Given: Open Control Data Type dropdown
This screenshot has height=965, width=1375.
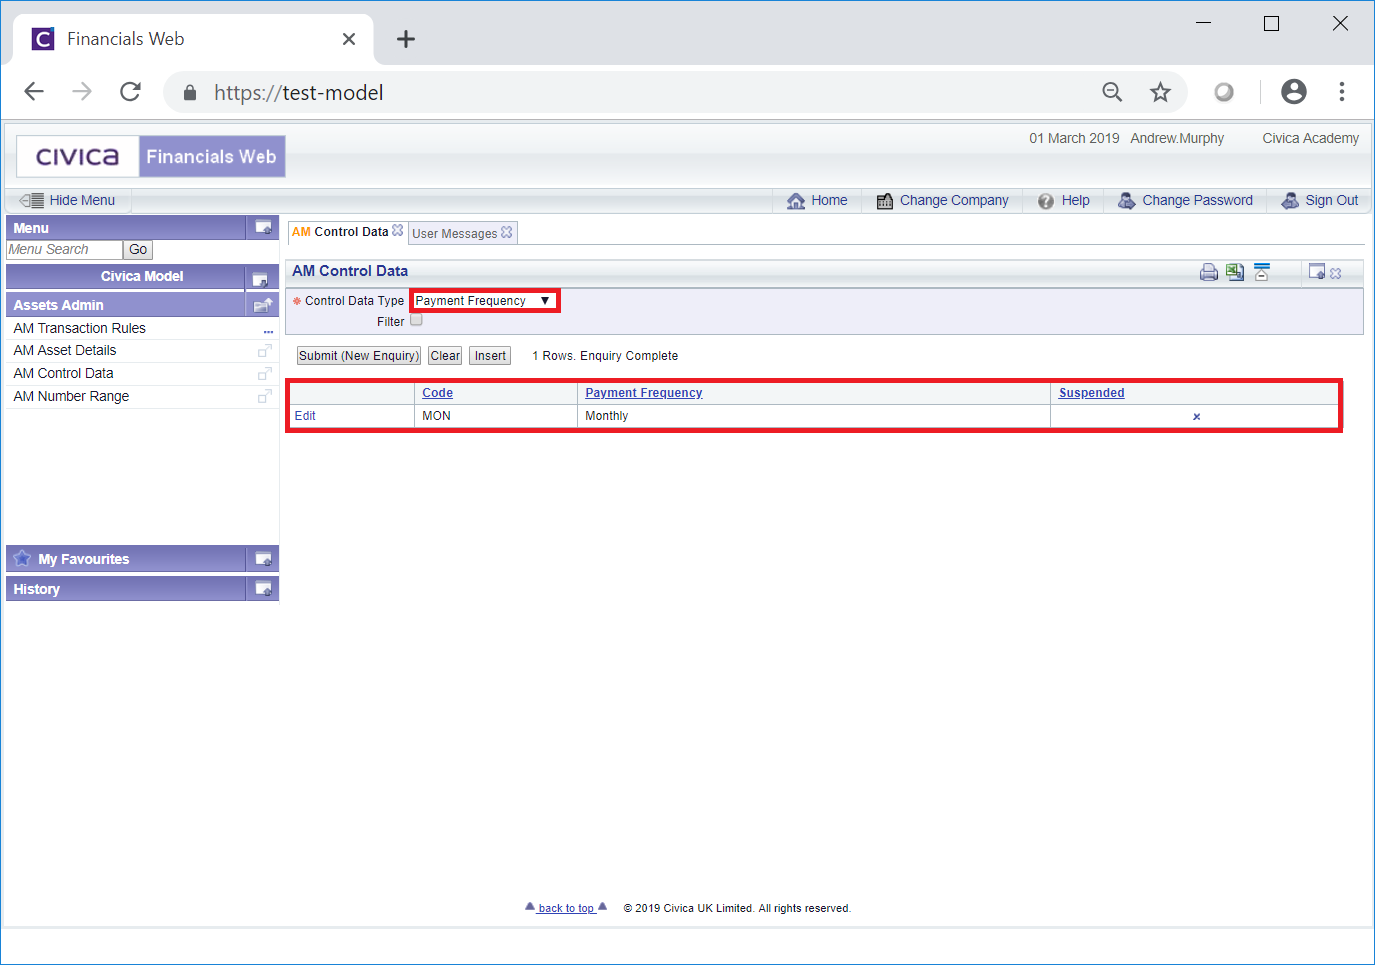Looking at the screenshot, I should click(485, 301).
